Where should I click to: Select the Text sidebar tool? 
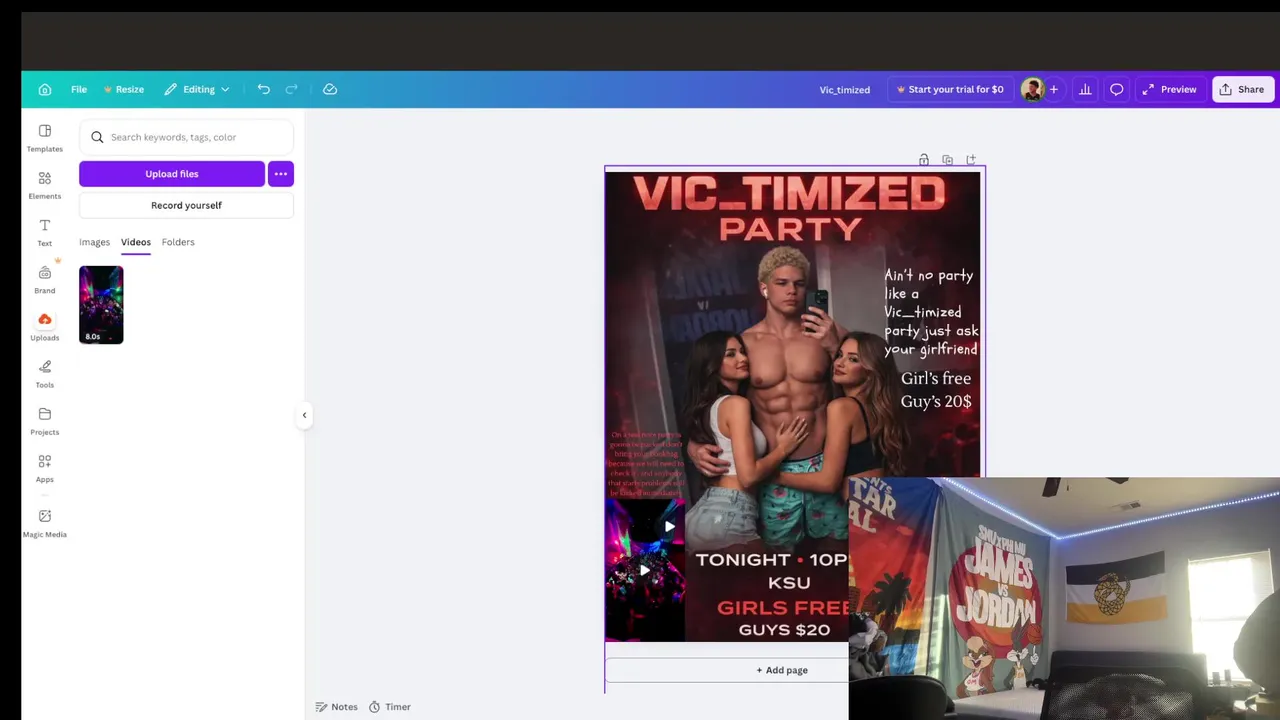click(44, 232)
